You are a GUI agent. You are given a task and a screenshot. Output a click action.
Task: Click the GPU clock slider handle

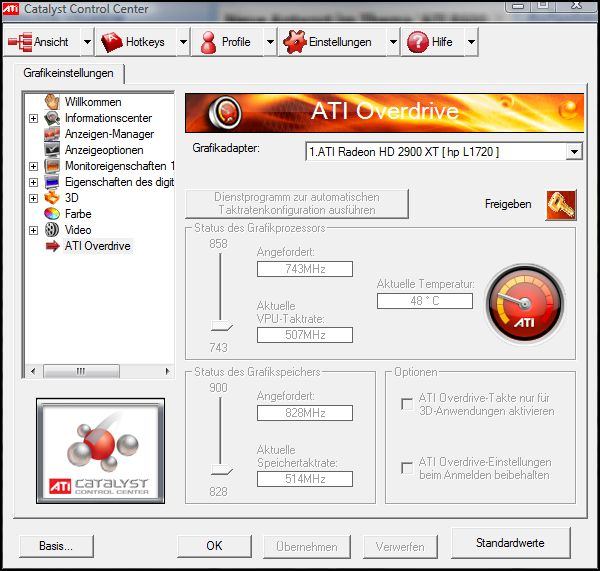222,326
